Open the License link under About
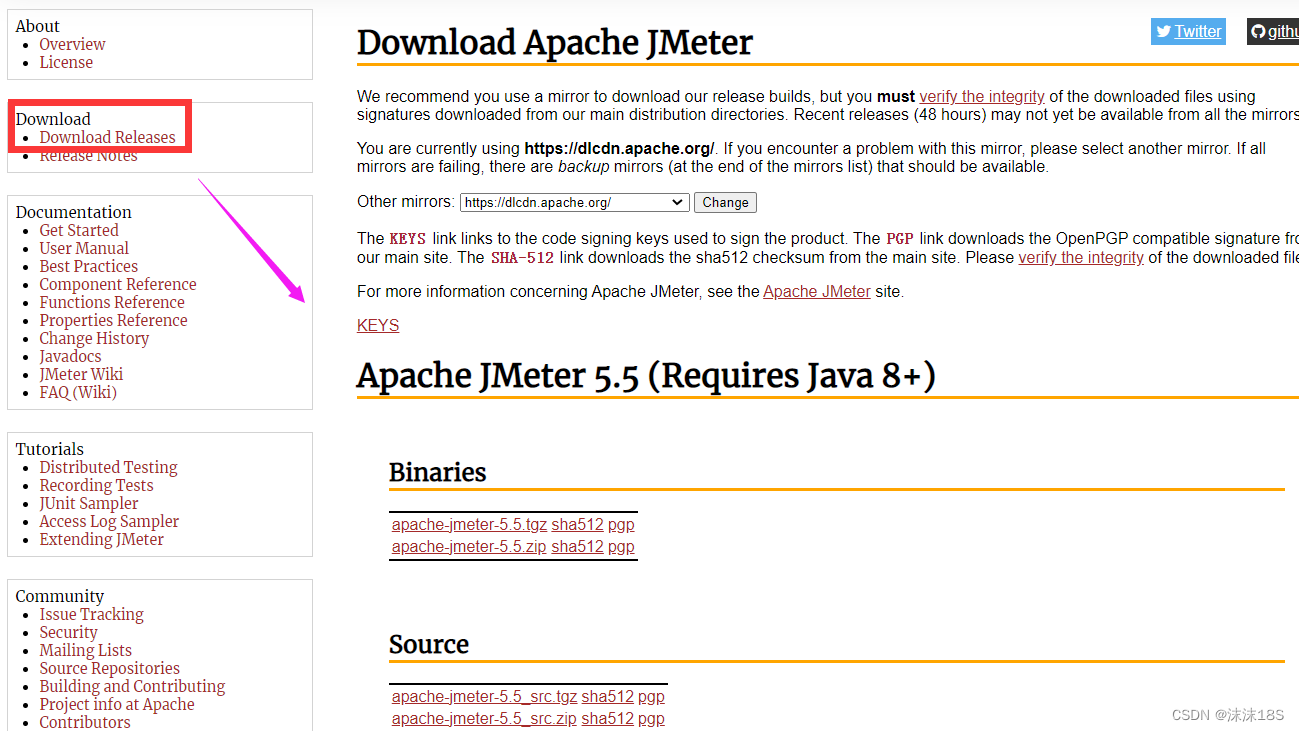Viewport: 1299px width, 731px height. 66,63
